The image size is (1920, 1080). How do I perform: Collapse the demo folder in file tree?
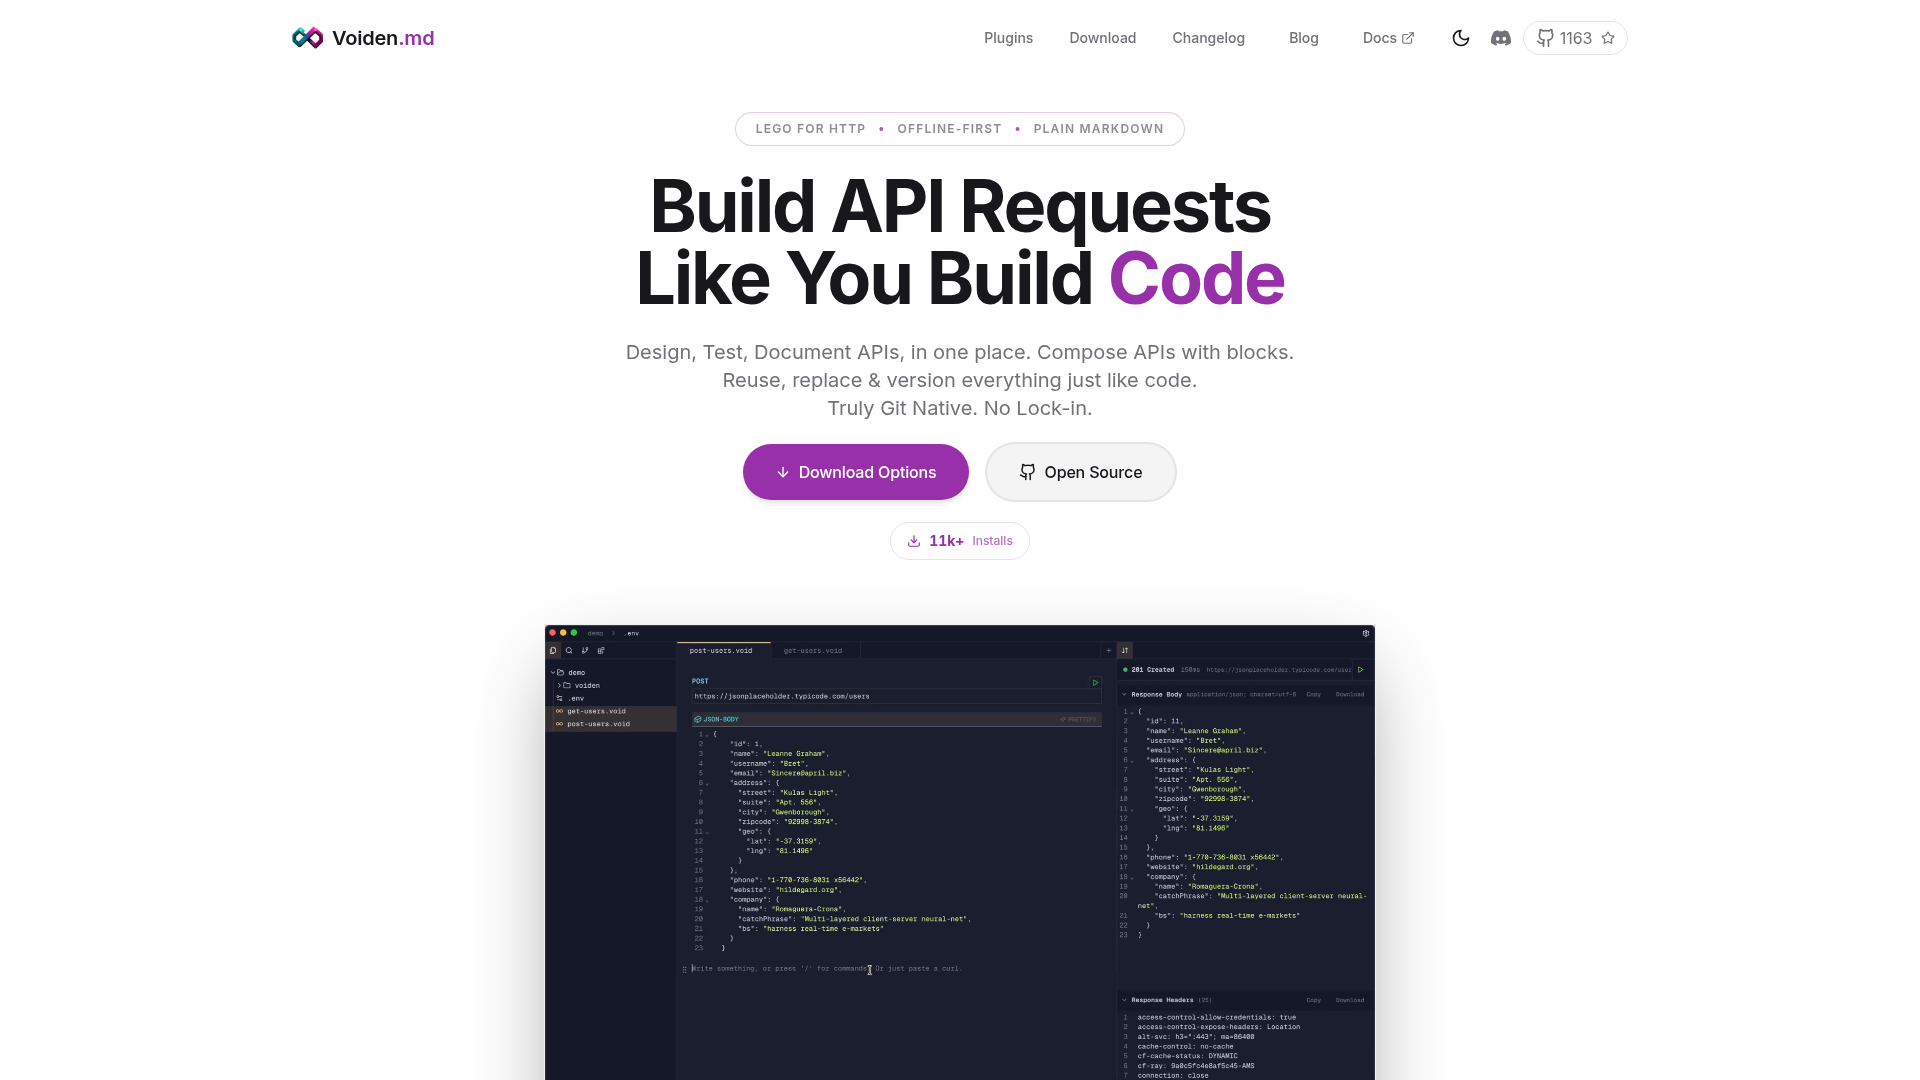tap(552, 673)
